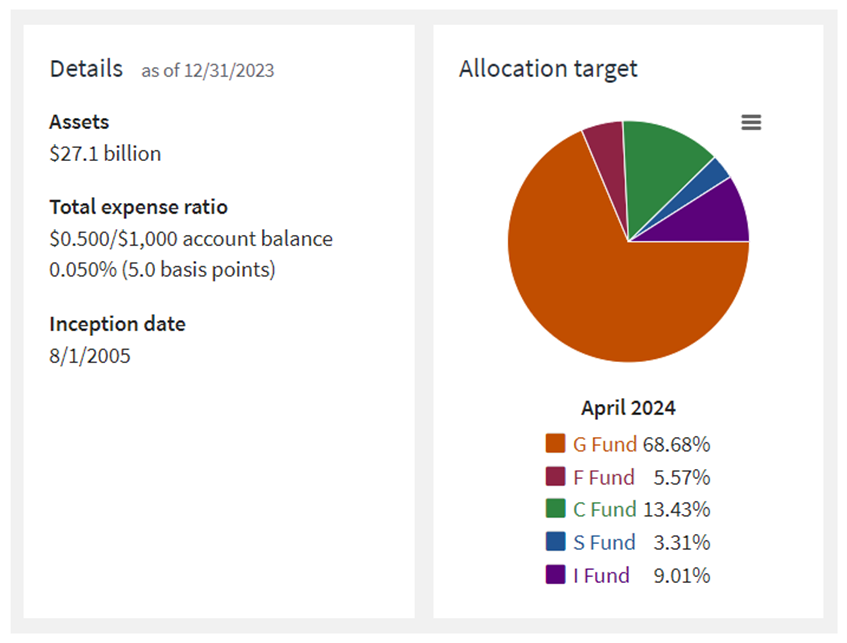Toggle F Fund legend label
847x643 pixels.
pyautogui.click(x=604, y=477)
